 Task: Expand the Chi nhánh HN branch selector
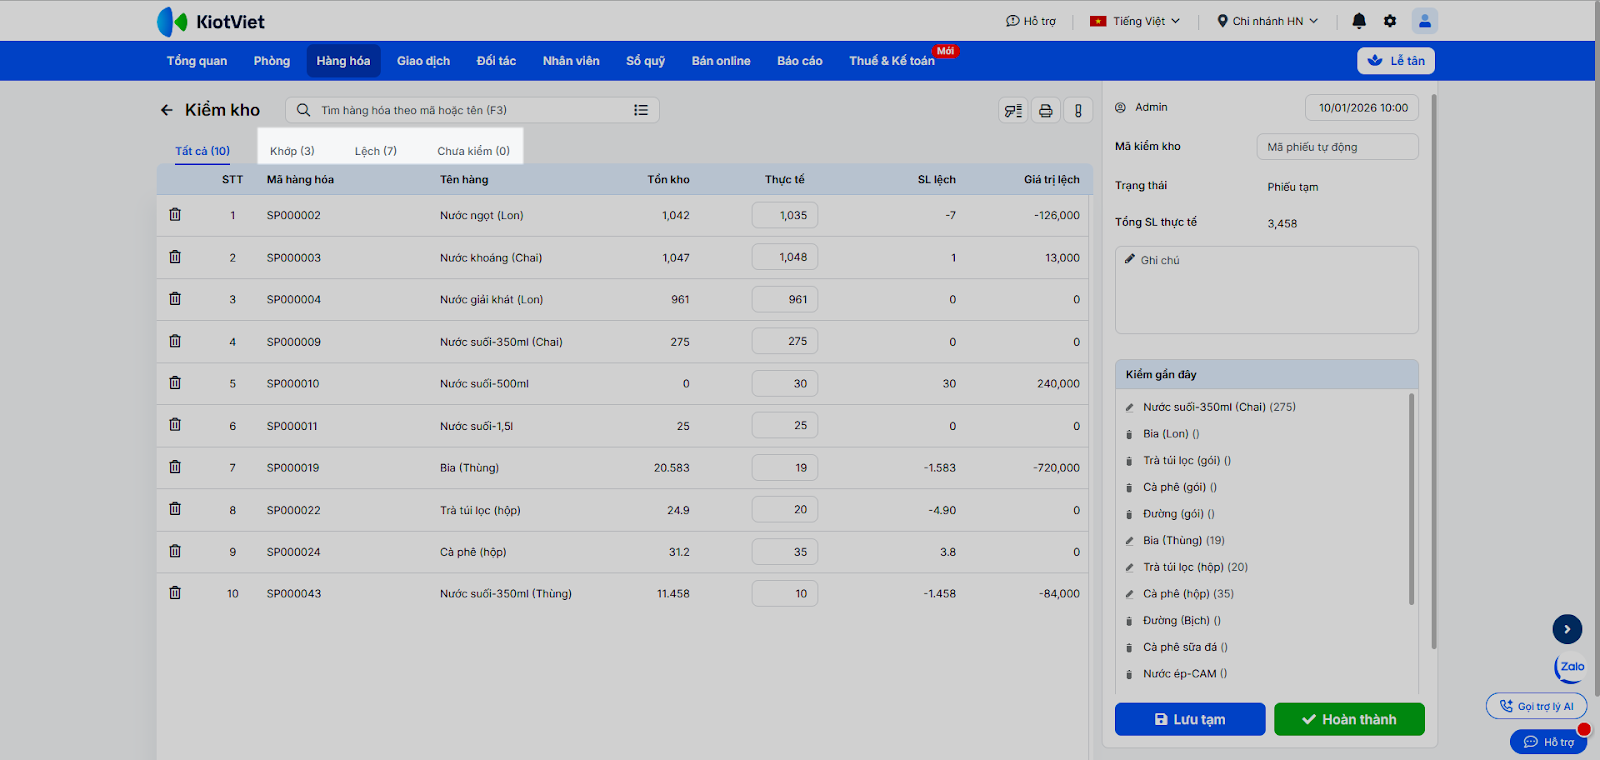1267,21
